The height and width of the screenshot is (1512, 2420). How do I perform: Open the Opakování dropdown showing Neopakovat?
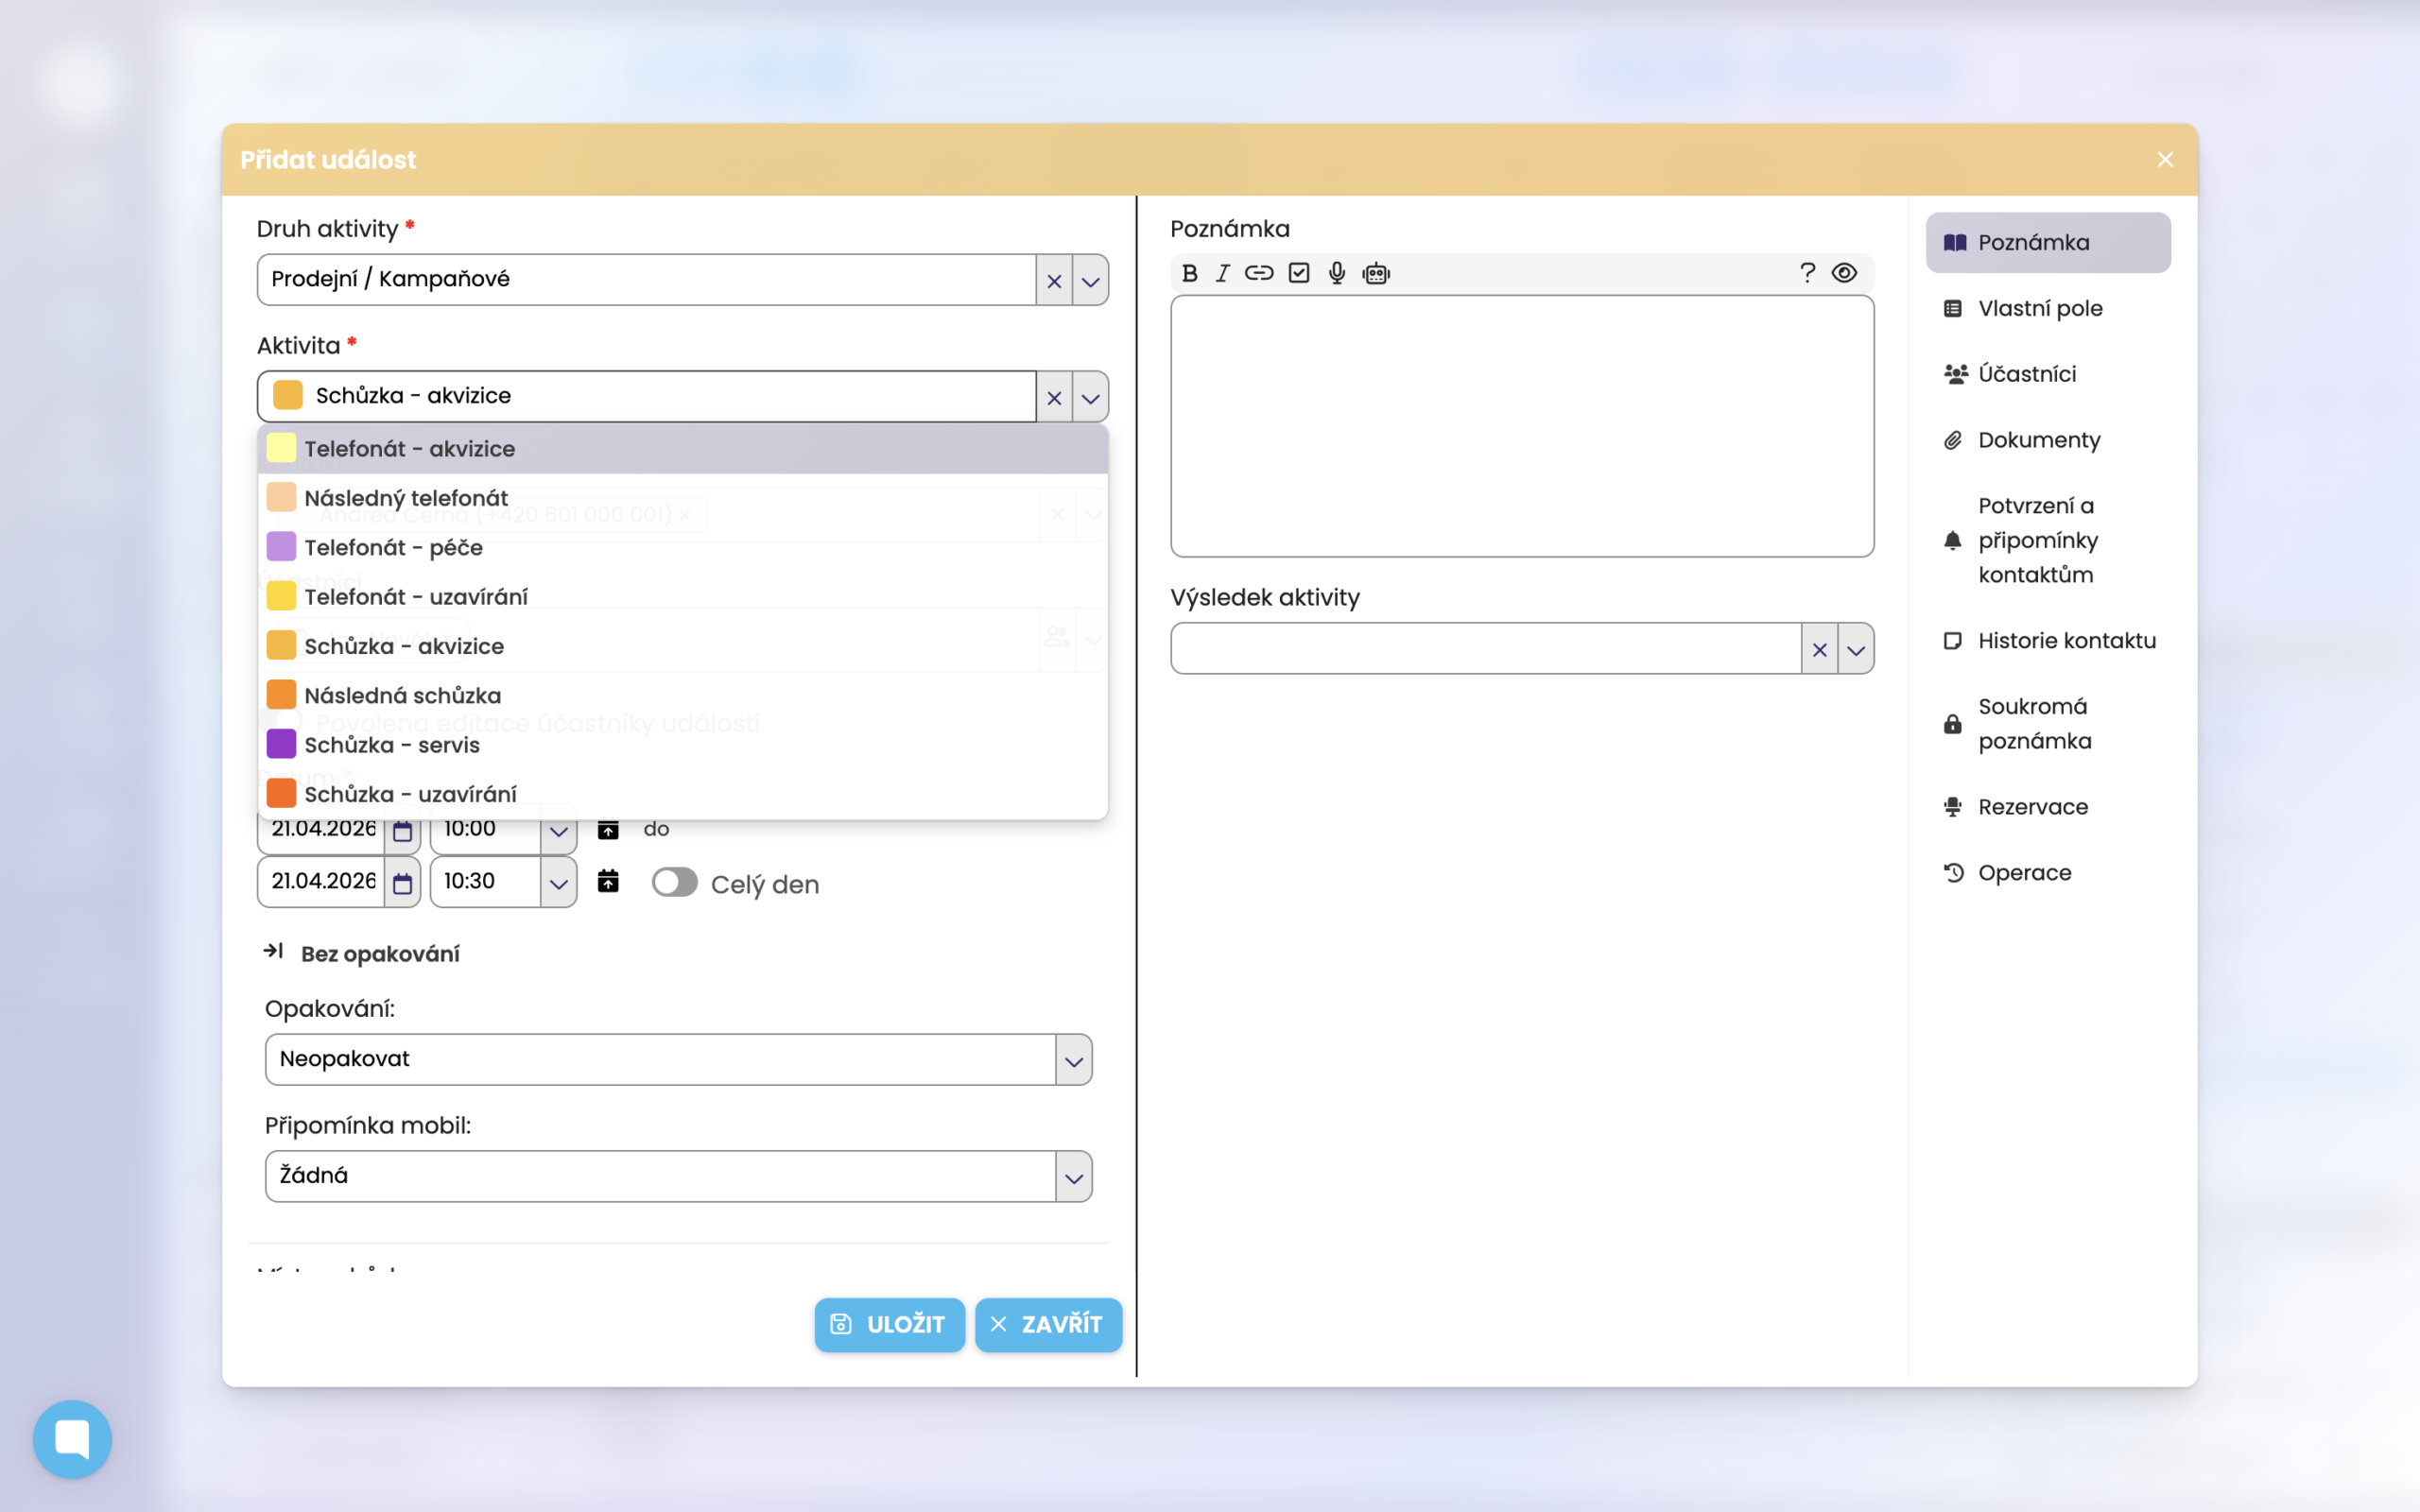pyautogui.click(x=1073, y=1059)
